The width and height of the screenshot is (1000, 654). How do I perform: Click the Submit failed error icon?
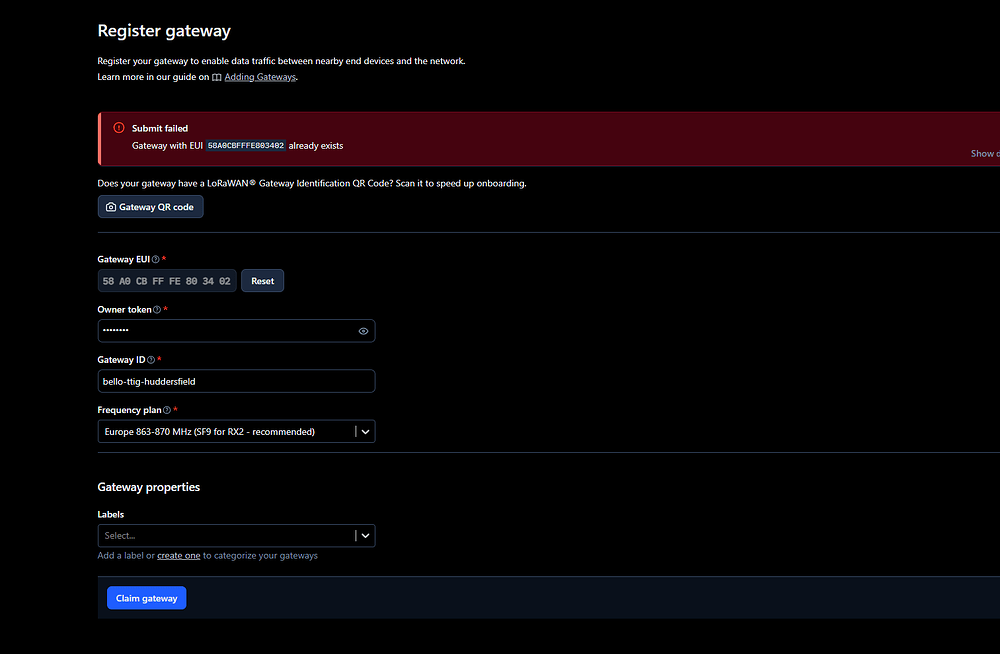[119, 128]
